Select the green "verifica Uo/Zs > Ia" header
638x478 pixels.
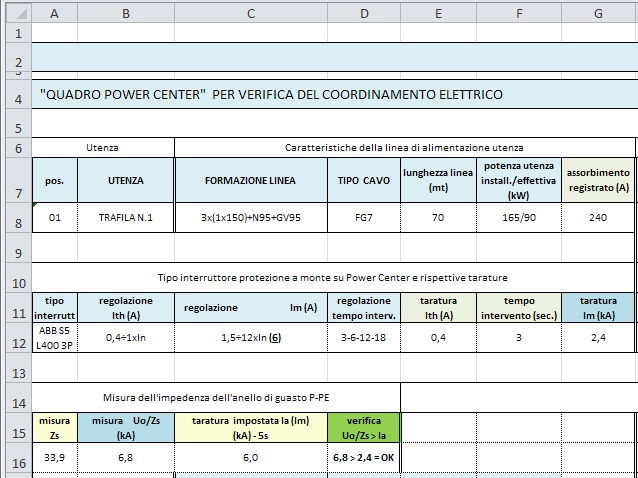(363, 428)
